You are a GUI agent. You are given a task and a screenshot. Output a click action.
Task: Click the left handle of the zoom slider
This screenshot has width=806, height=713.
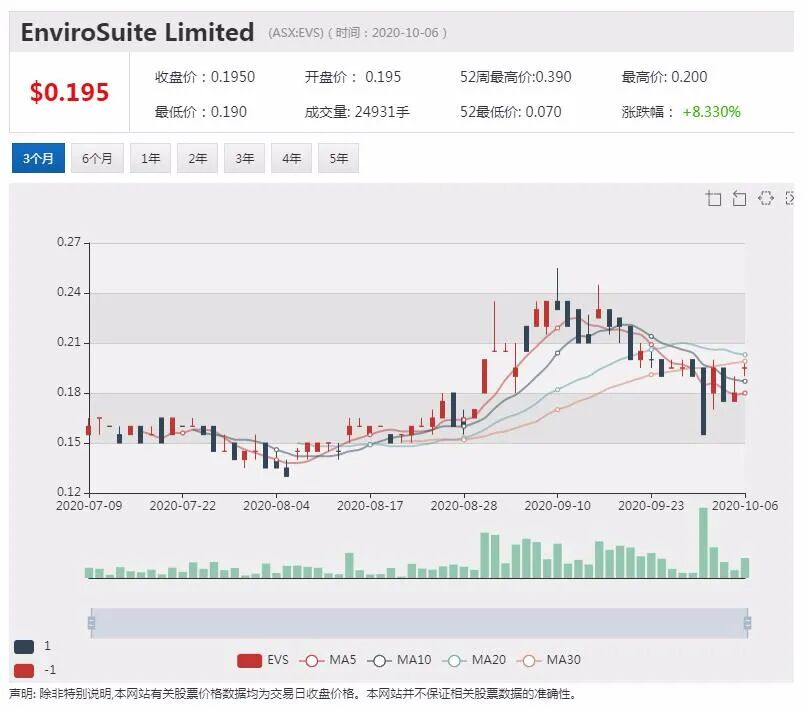pyautogui.click(x=91, y=623)
